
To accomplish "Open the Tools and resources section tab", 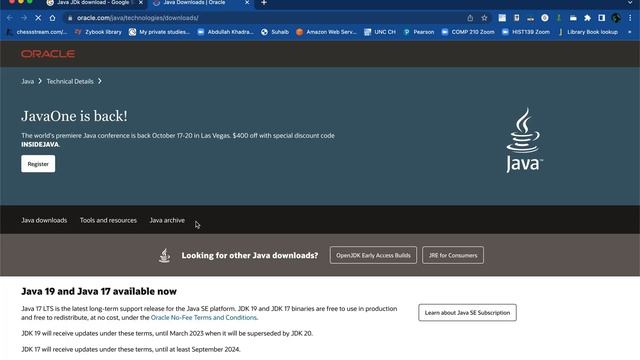I will click(x=108, y=220).
